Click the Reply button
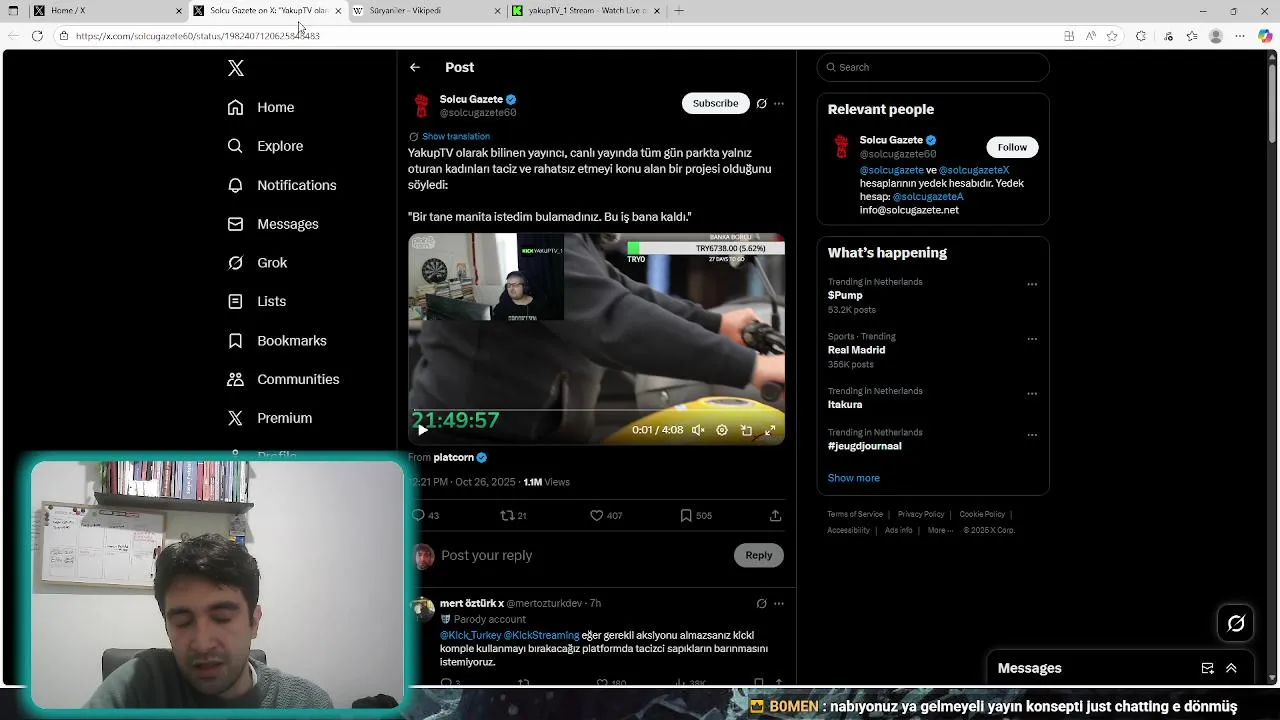This screenshot has height=720, width=1280. click(759, 555)
